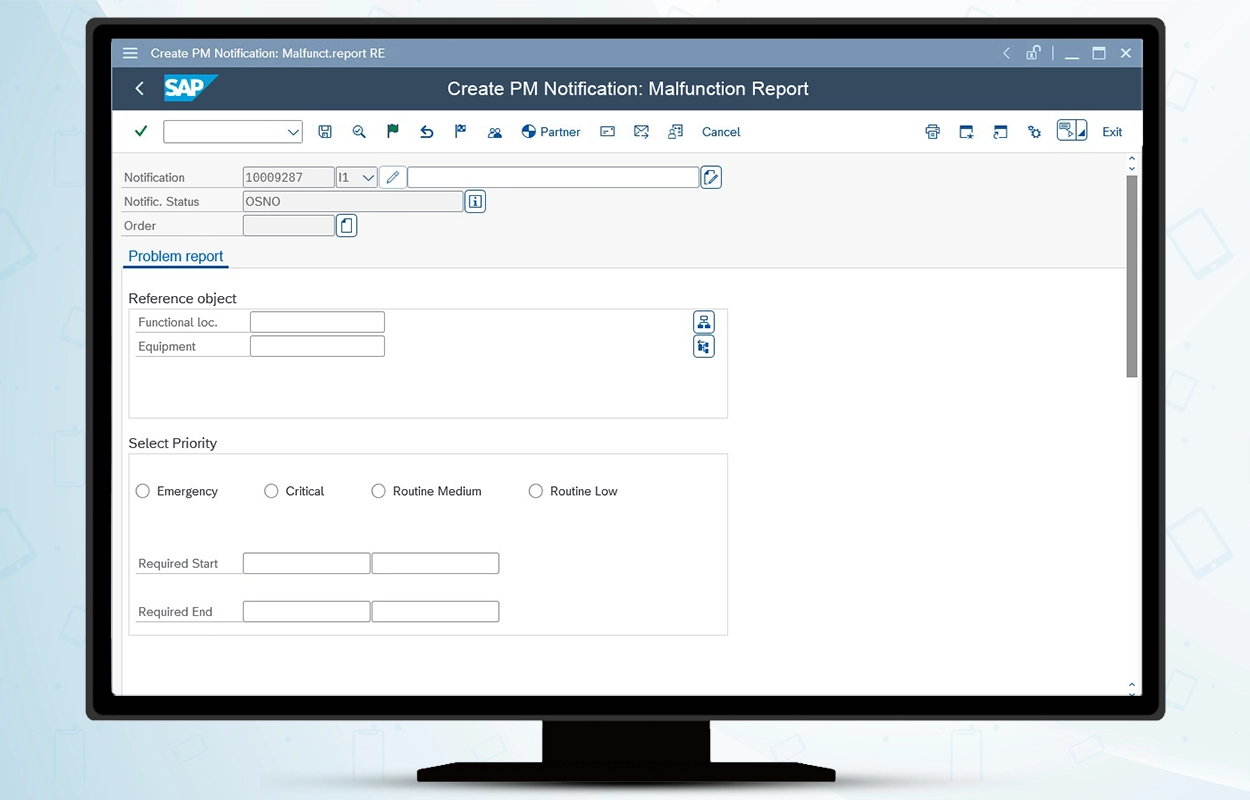The image size is (1250, 800).
Task: Go back using the arrow beside SAP logo
Action: tap(139, 89)
